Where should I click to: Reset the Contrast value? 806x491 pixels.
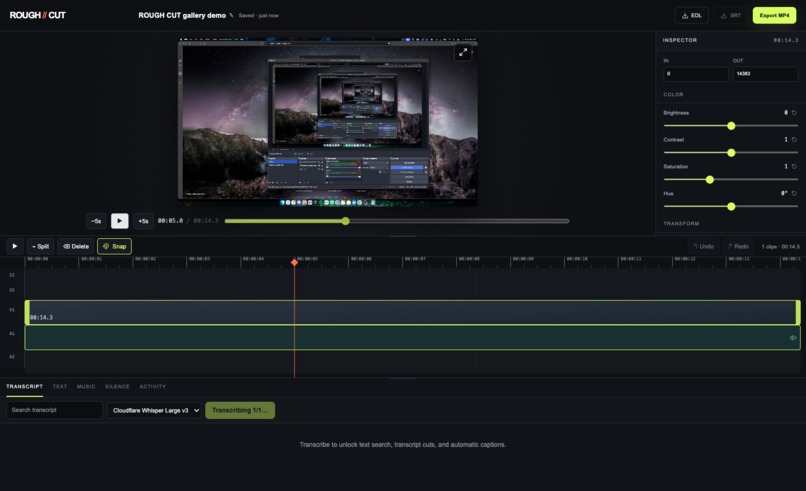tap(794, 139)
